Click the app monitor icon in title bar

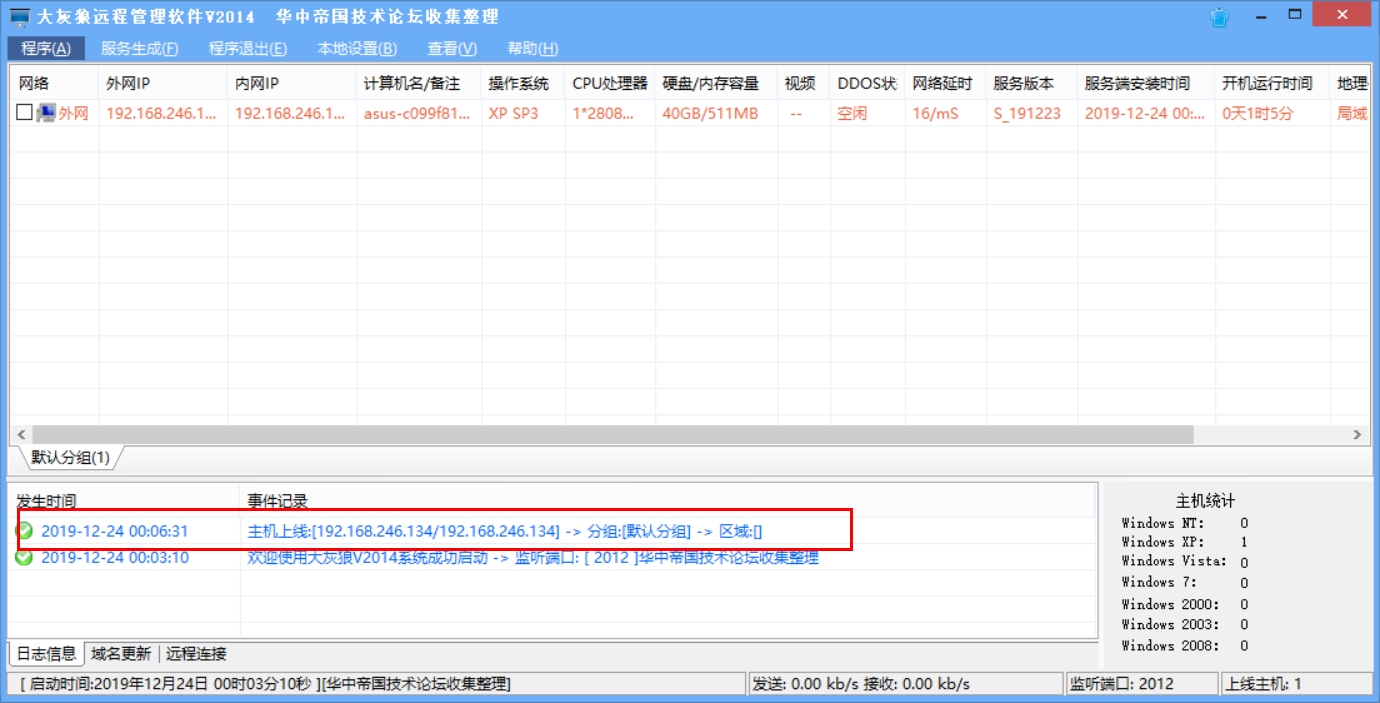click(x=19, y=17)
